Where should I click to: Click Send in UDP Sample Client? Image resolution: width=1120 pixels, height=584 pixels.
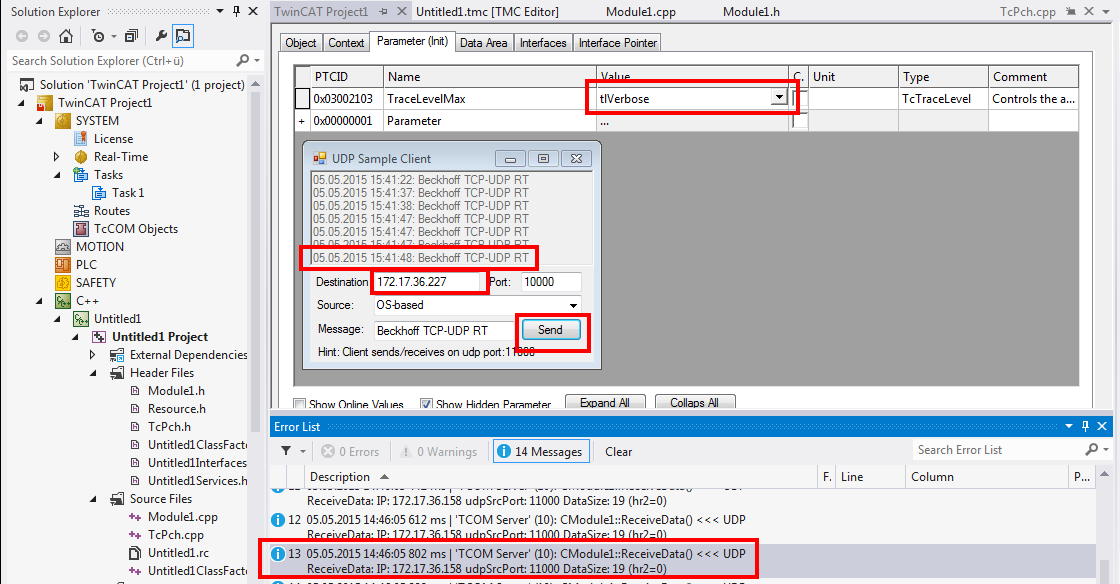[x=550, y=330]
